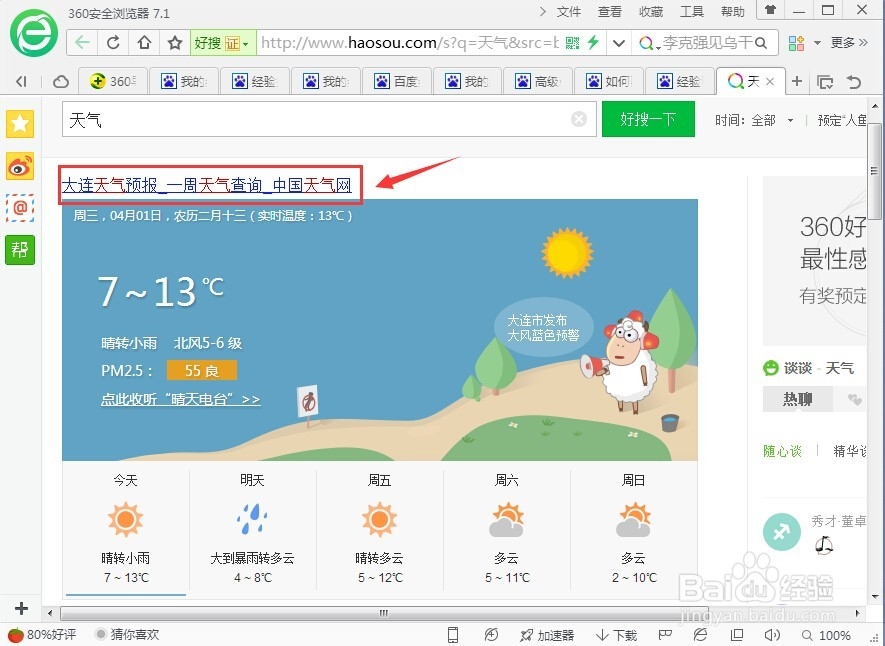
Task: Open the 随心谈 link
Action: coord(782,451)
